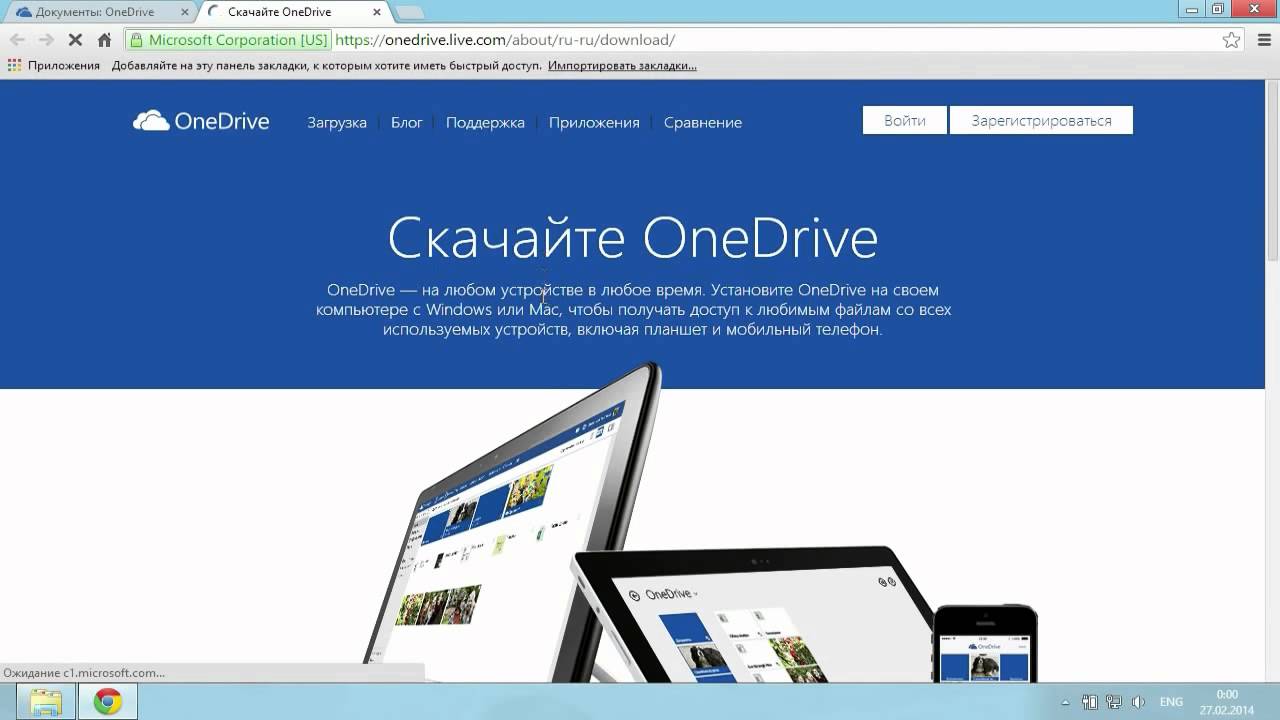The image size is (1280, 720).
Task: Close the Документы: OneDrive tab
Action: pos(185,12)
